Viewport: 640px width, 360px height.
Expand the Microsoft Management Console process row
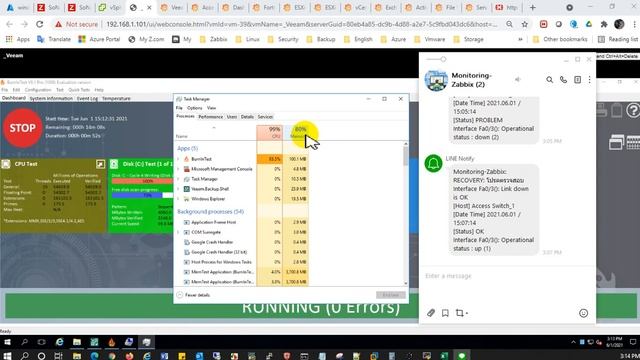point(178,169)
